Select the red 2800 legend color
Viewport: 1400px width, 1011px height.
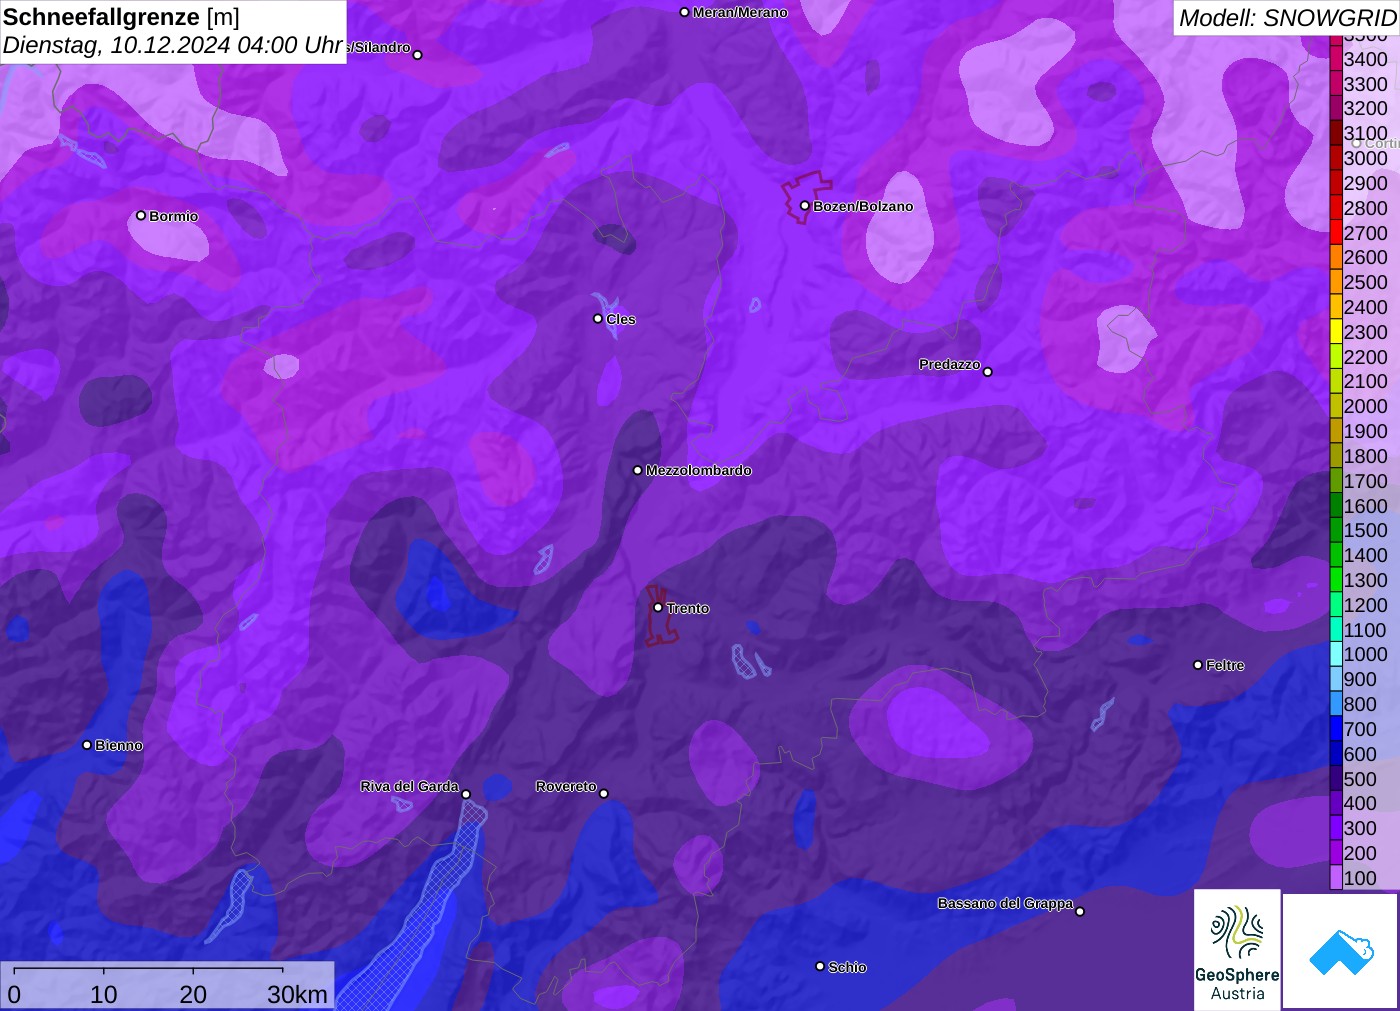1336,208
